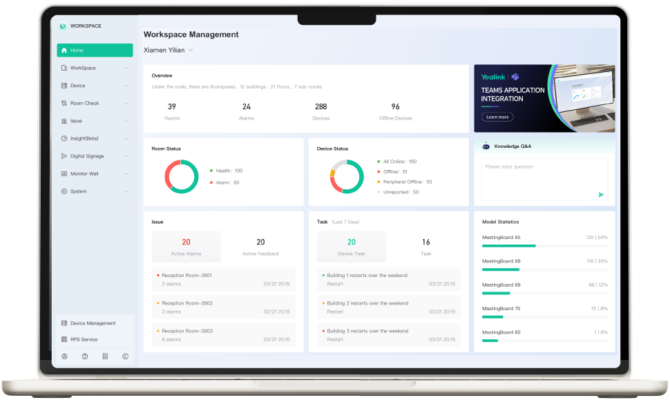This screenshot has height=400, width=670.
Task: Open Building 3 restarts over the weekend task
Action: 388,335
